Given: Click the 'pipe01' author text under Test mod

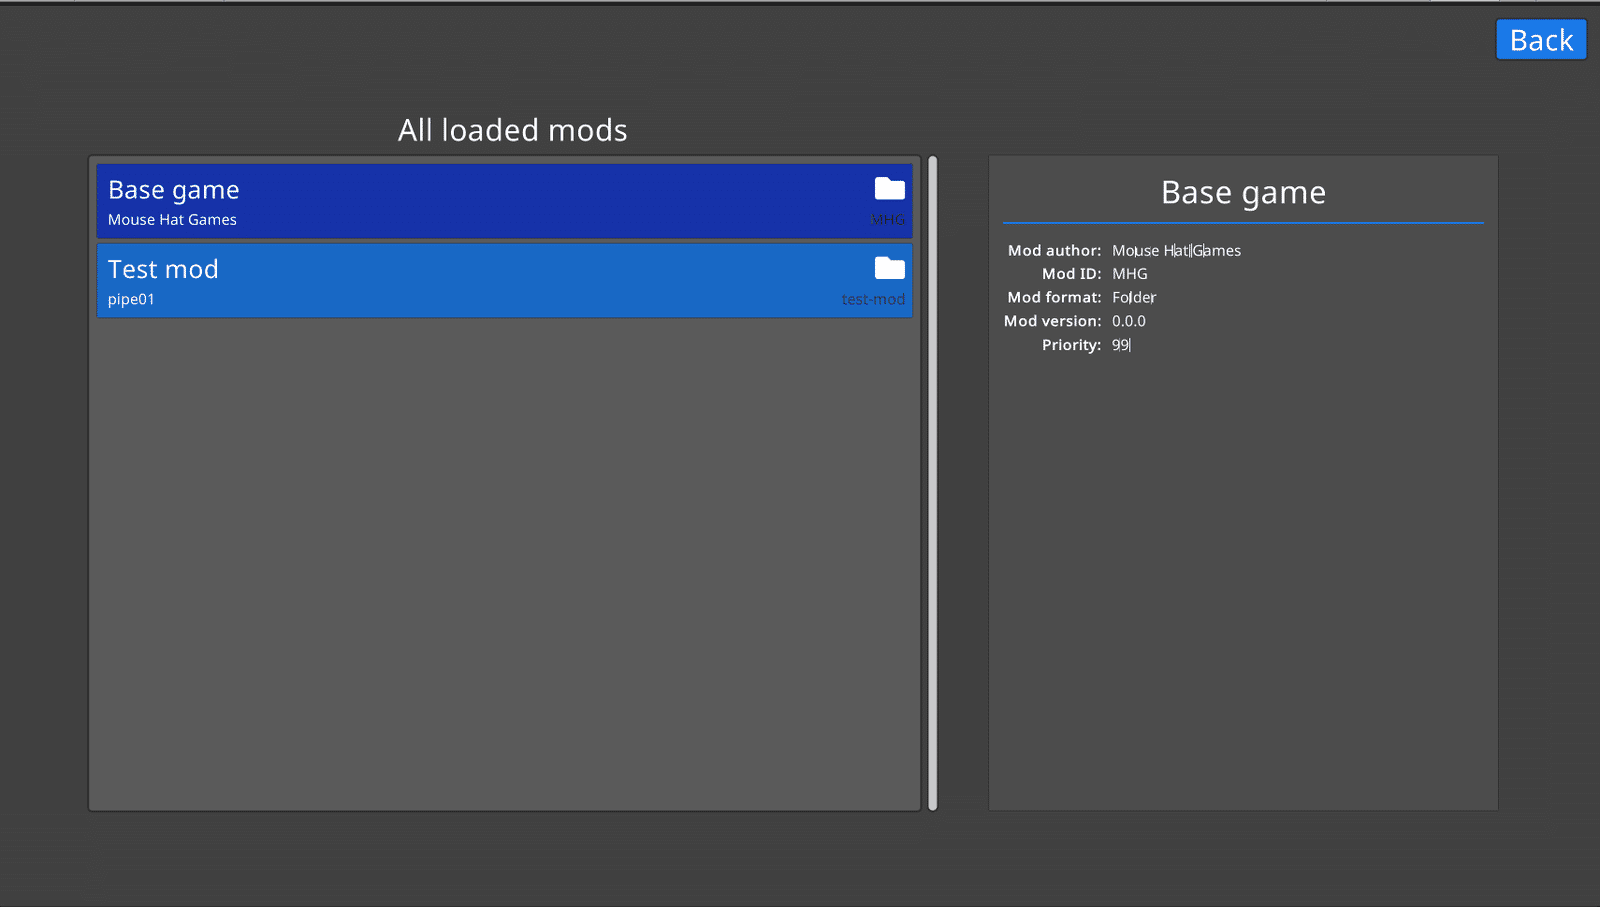Looking at the screenshot, I should 131,299.
